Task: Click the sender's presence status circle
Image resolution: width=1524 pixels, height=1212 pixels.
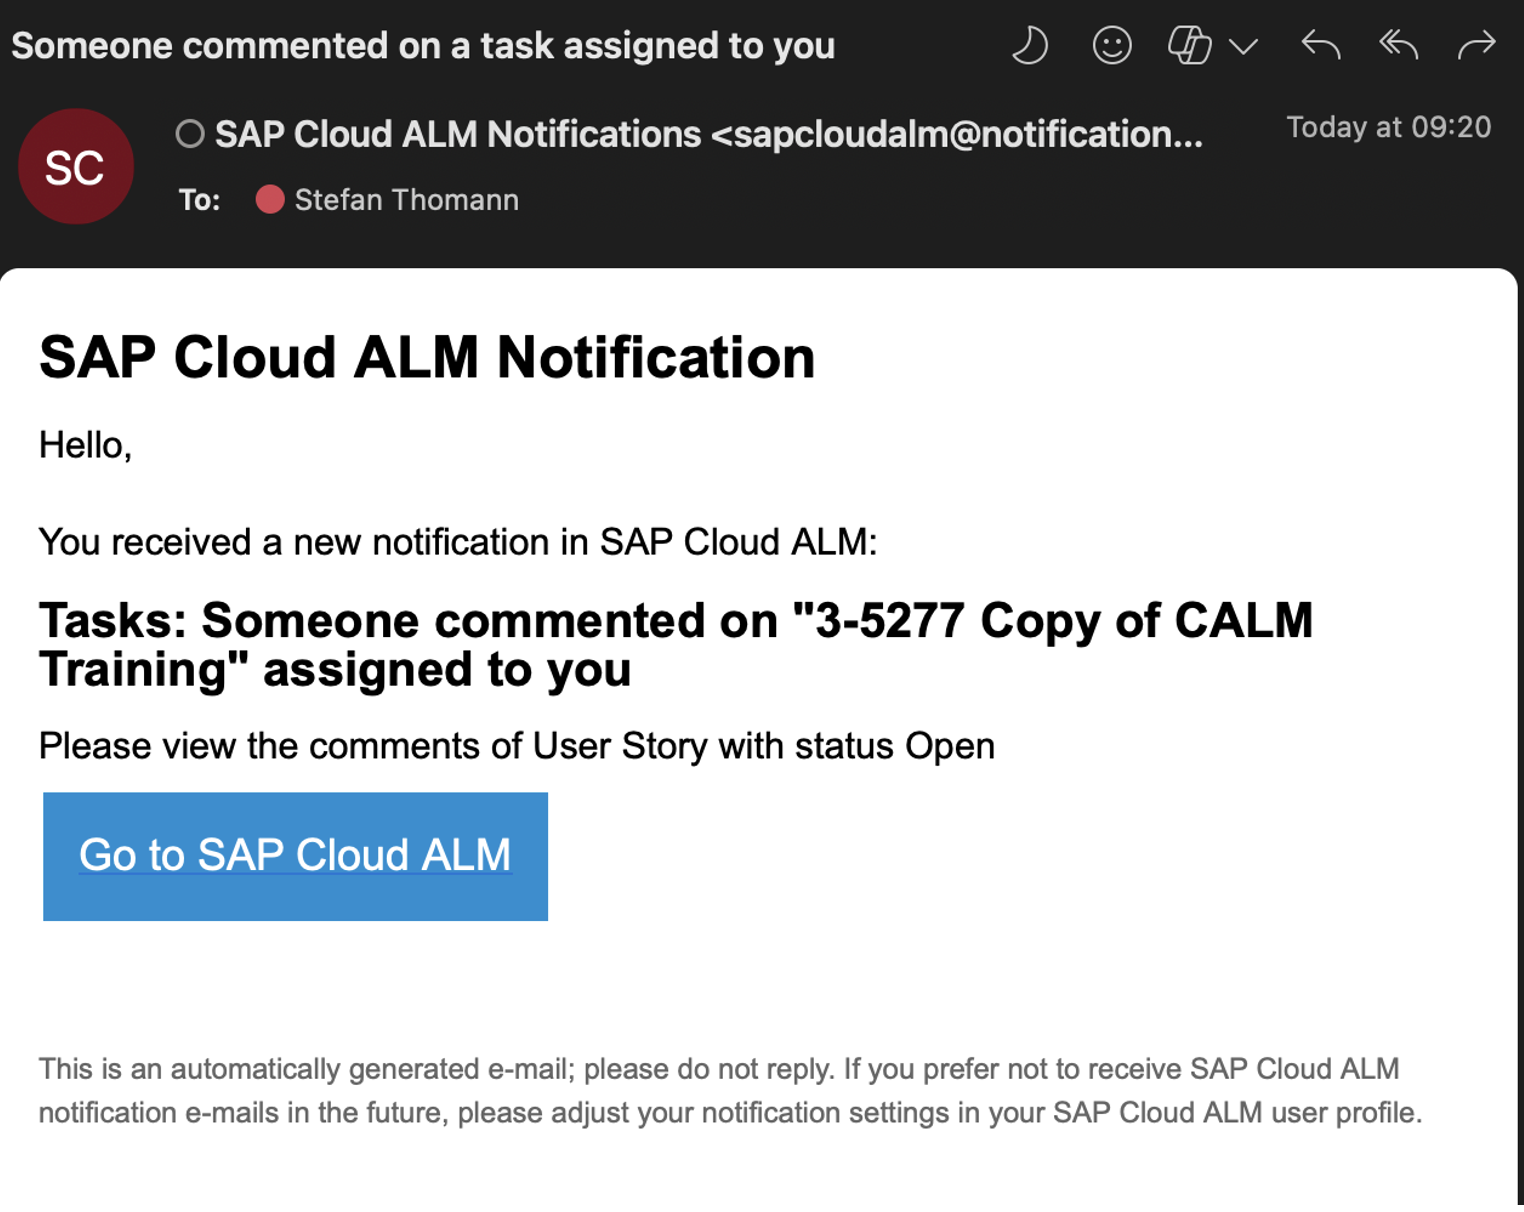Action: [190, 134]
